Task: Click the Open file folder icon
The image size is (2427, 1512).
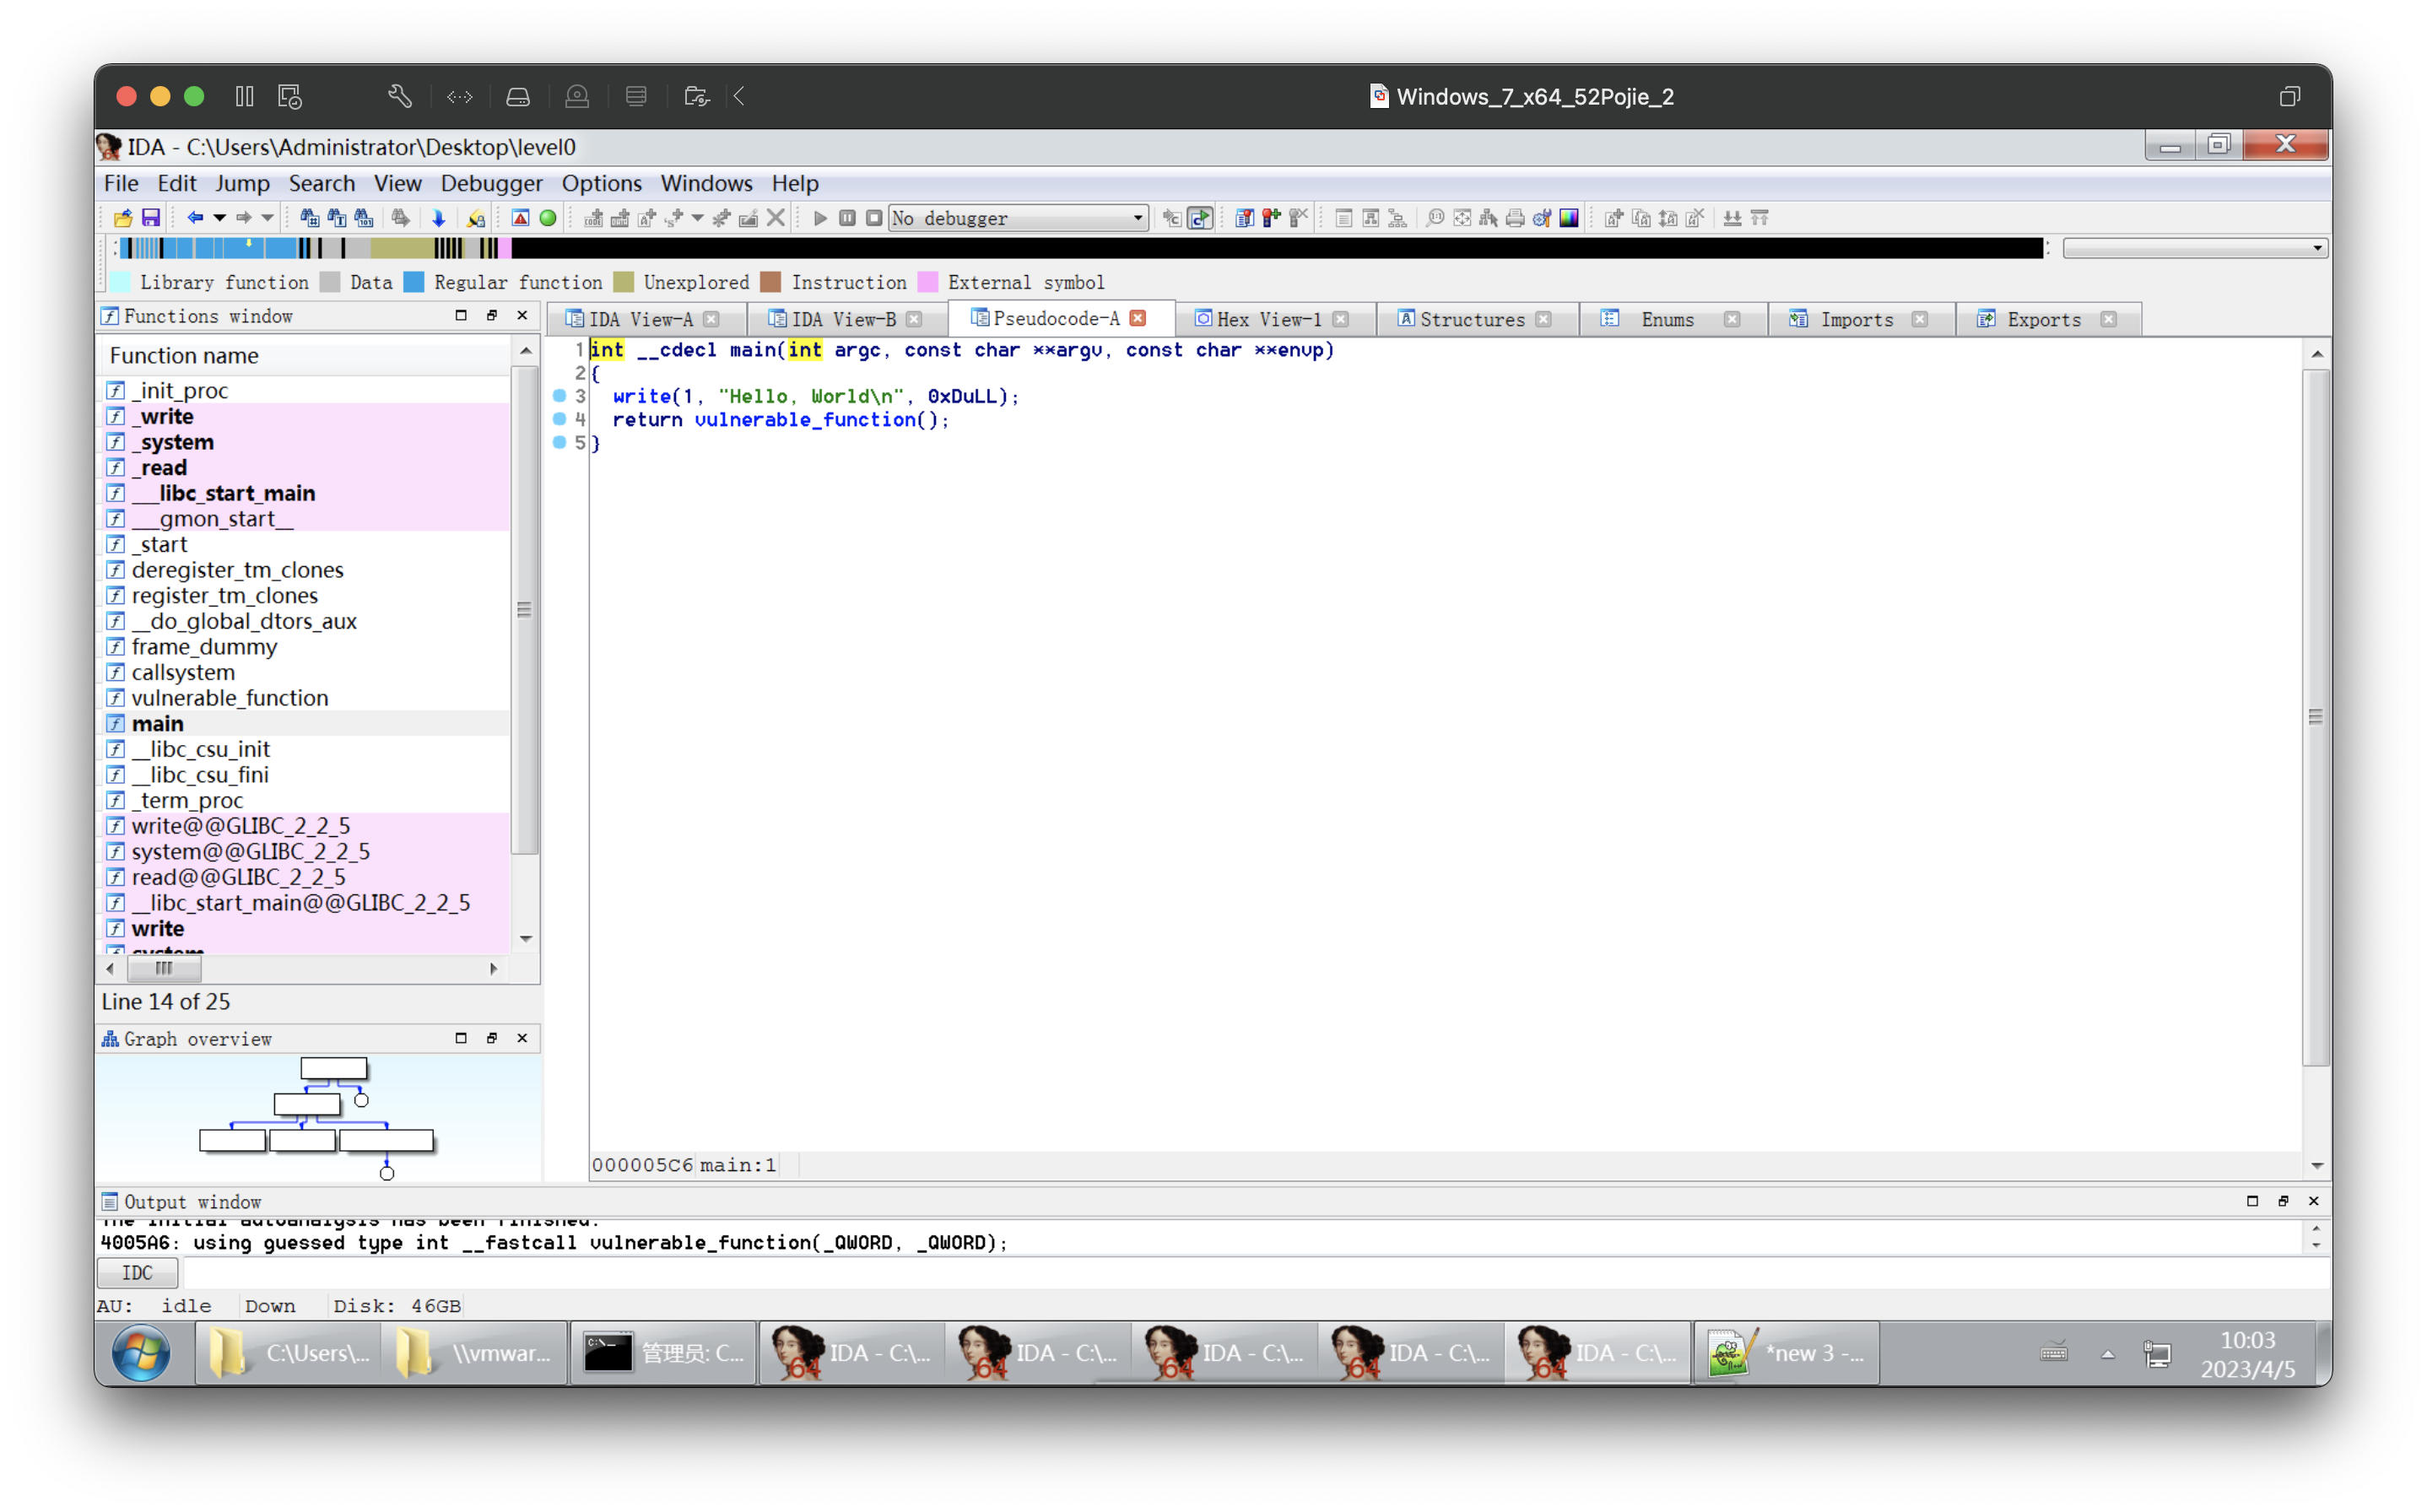Action: [x=123, y=218]
